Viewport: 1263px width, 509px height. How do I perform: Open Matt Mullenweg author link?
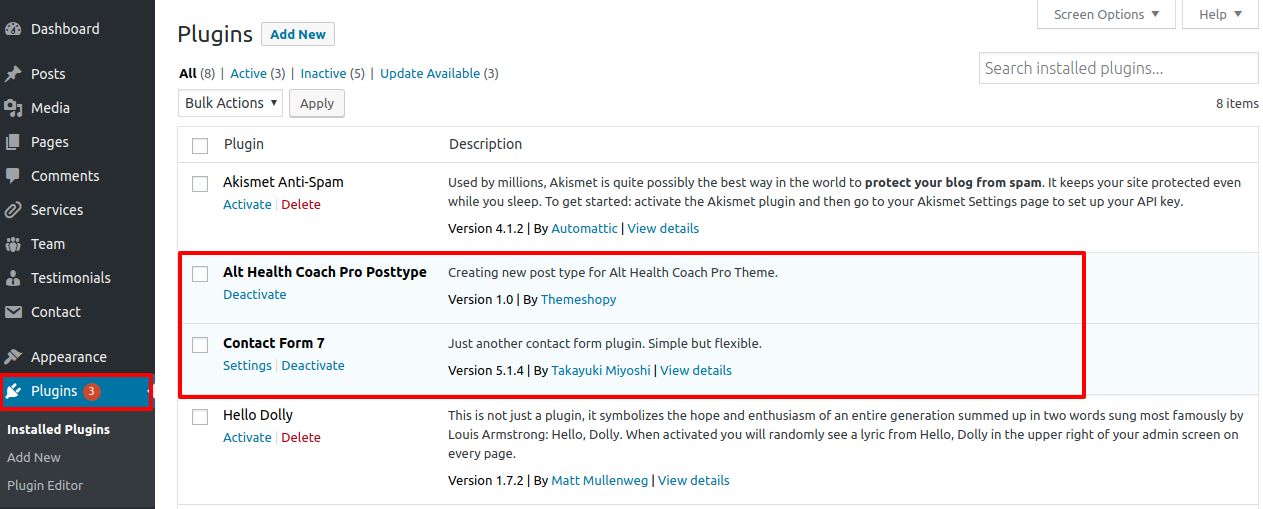coord(600,480)
